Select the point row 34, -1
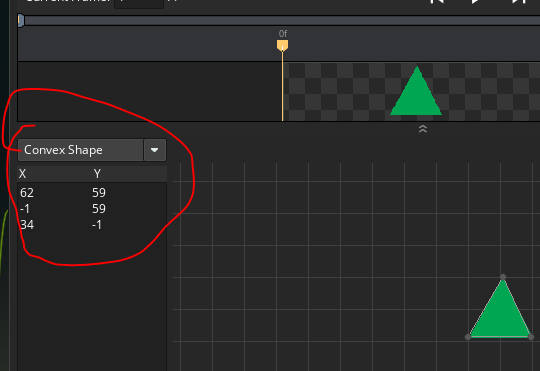540x371 pixels. 92,225
